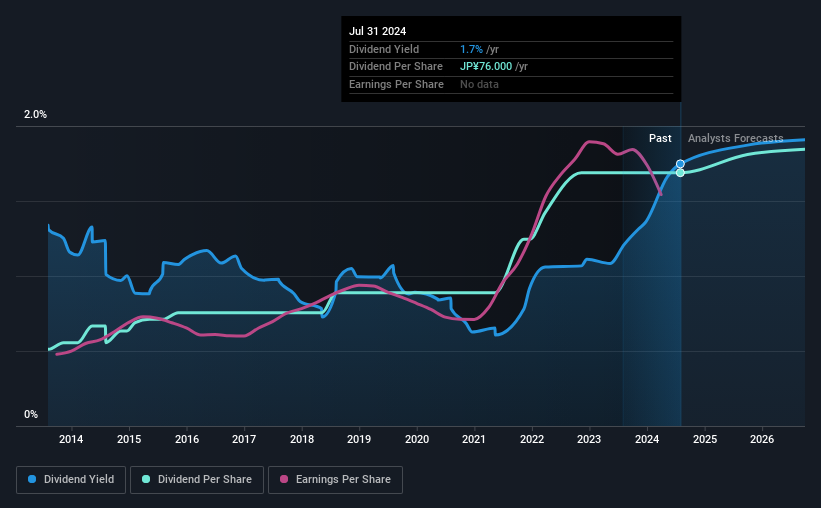Image resolution: width=821 pixels, height=508 pixels.
Task: Click the 2019 x-axis label
Action: (x=359, y=439)
